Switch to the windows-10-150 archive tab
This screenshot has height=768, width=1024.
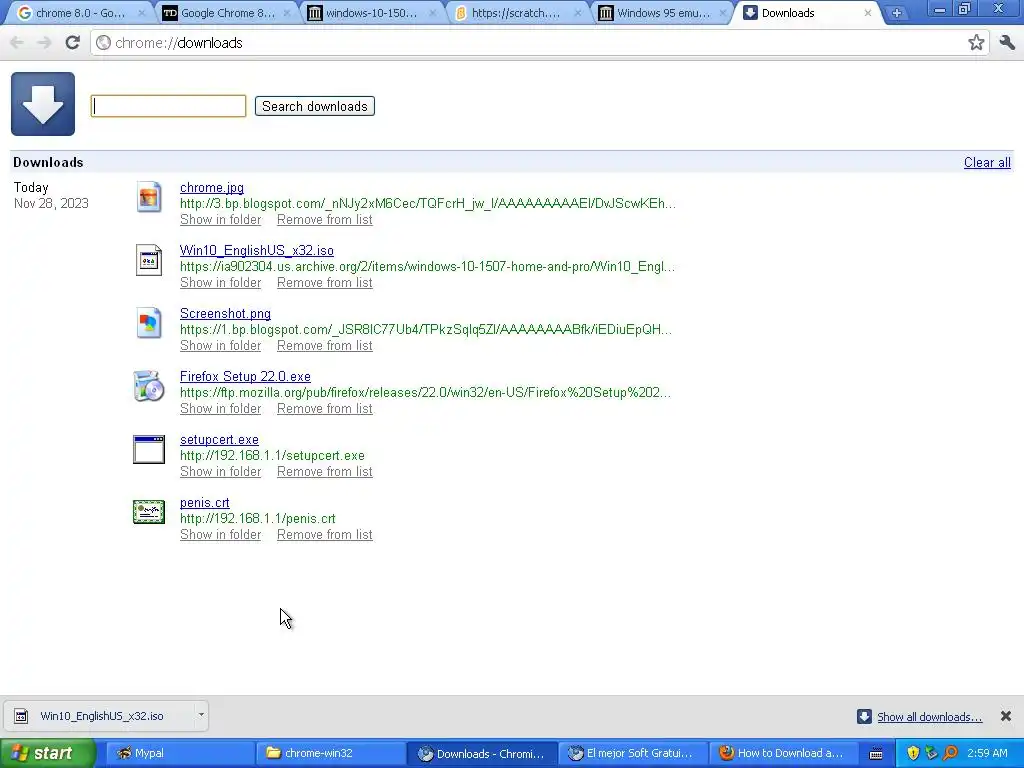tap(370, 13)
